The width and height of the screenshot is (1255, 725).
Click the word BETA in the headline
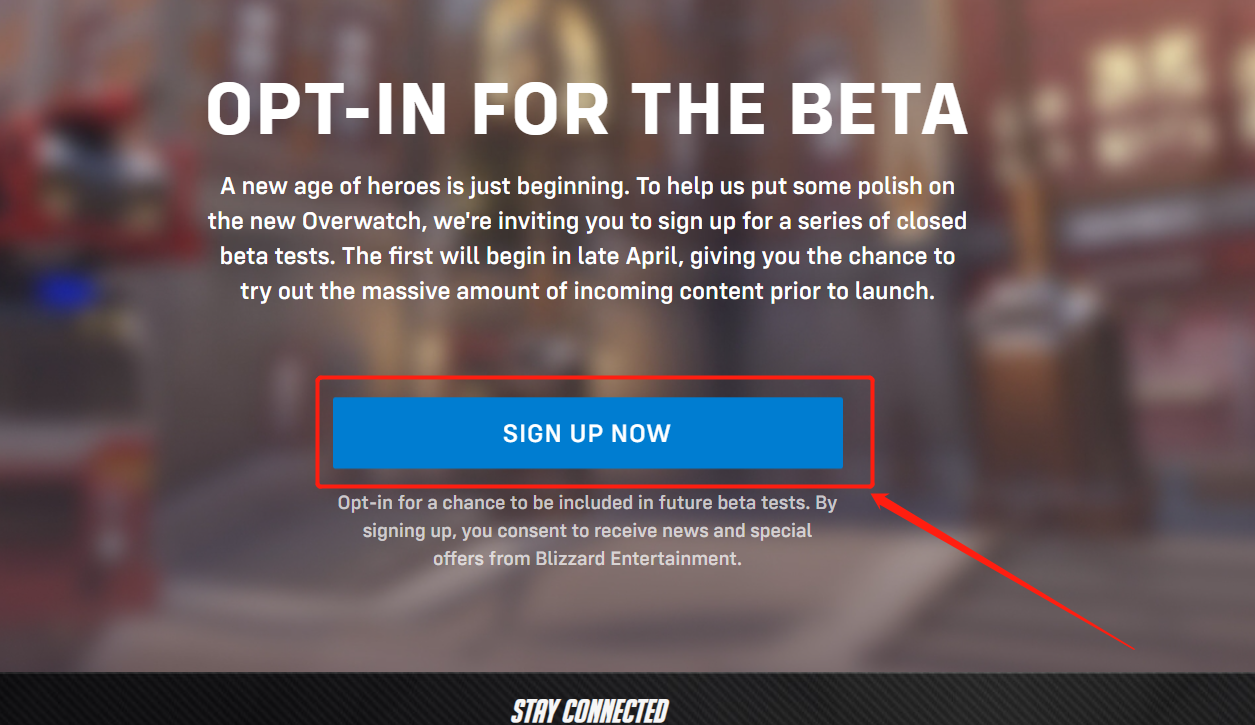[x=880, y=109]
